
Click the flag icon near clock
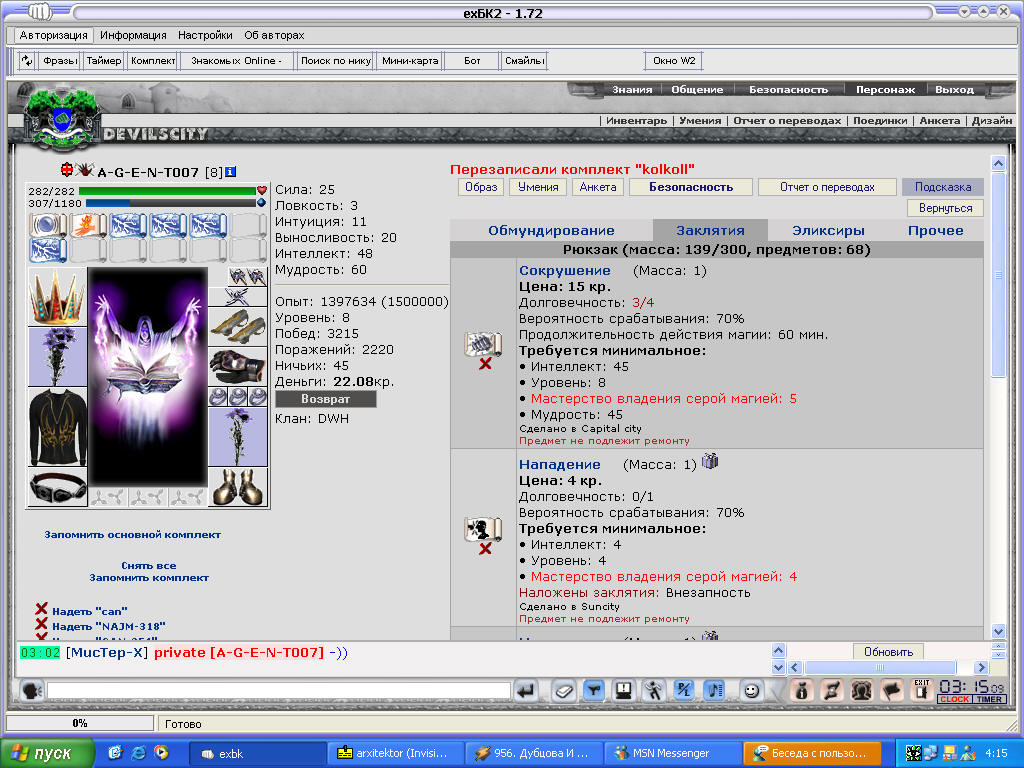coord(892,690)
